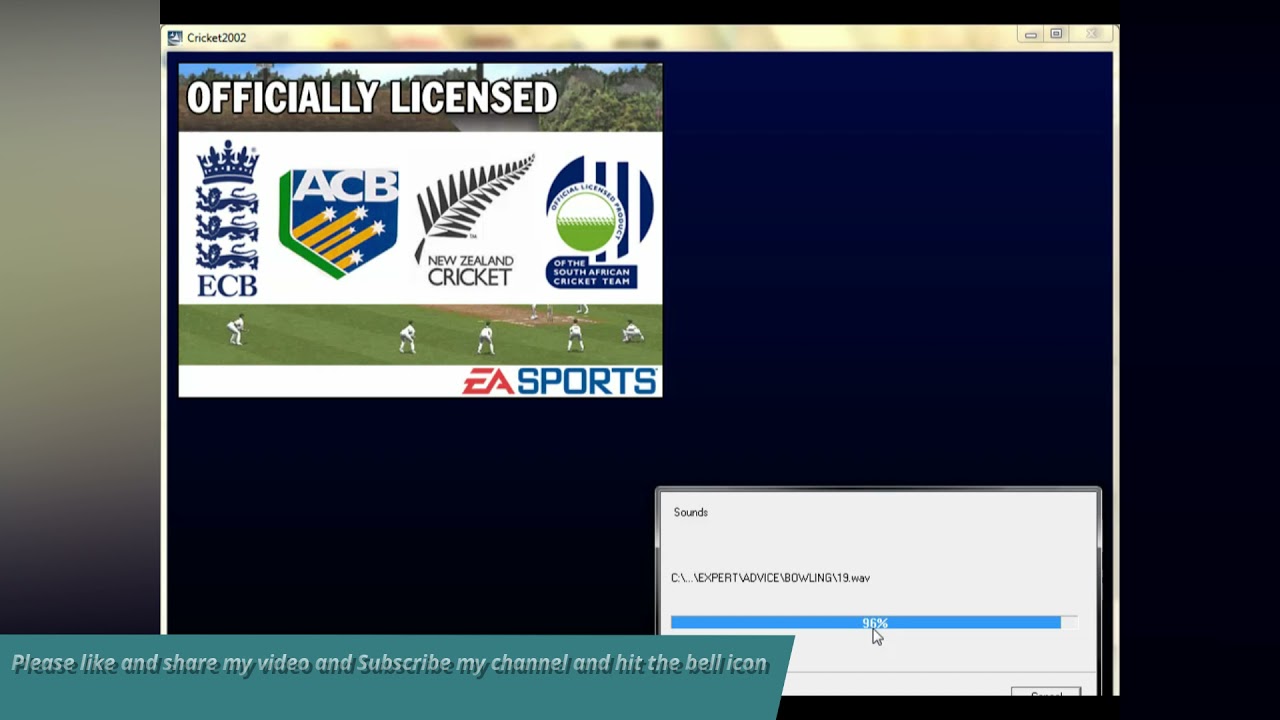Click the file path ending in 19.wav

pos(770,578)
